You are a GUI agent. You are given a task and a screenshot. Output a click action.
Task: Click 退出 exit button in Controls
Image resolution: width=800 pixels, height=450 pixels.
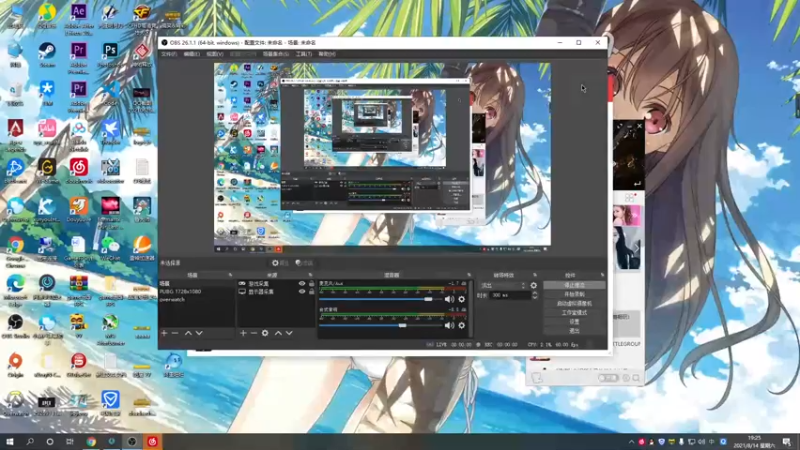pyautogui.click(x=574, y=331)
